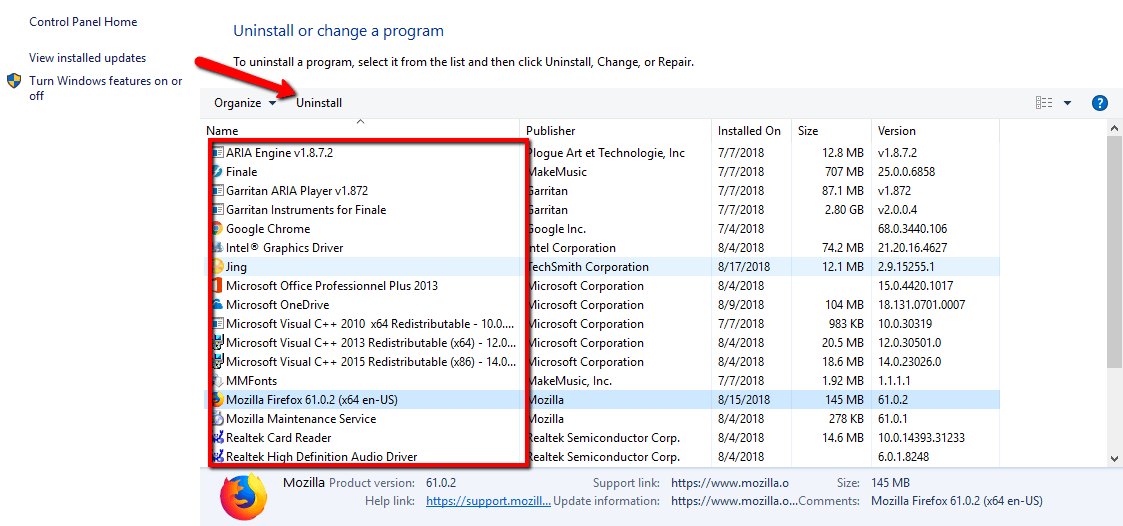Open Turn Windows features on or off
The width and height of the screenshot is (1123, 526).
point(105,88)
